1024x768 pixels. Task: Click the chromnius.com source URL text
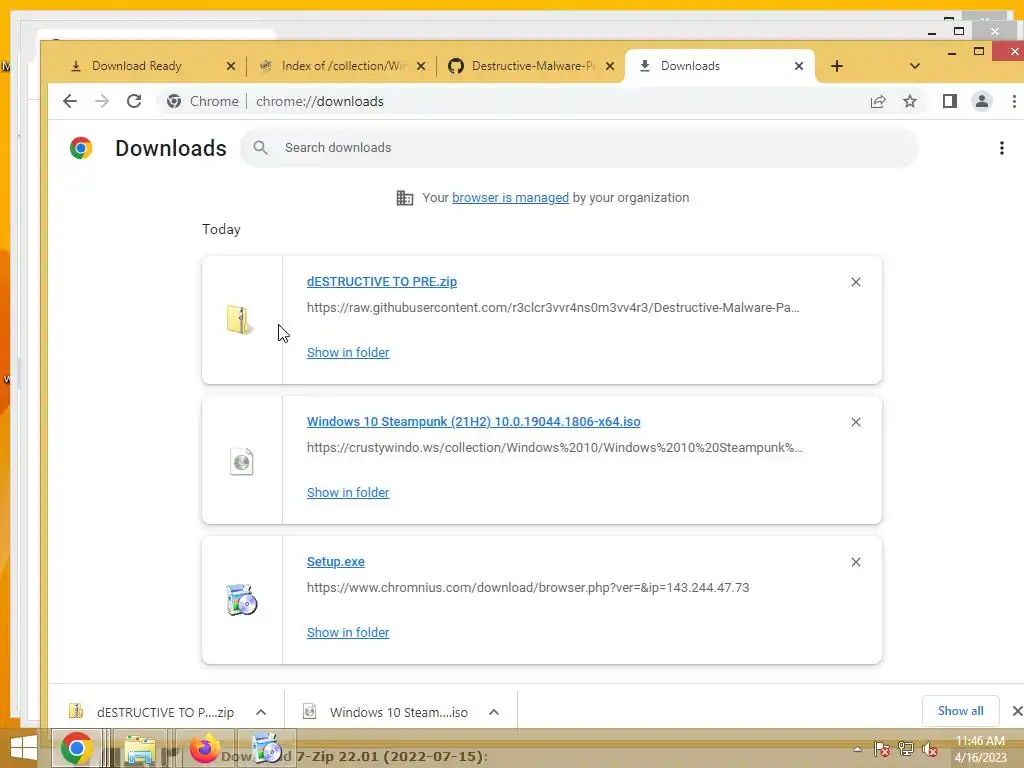[x=528, y=588]
